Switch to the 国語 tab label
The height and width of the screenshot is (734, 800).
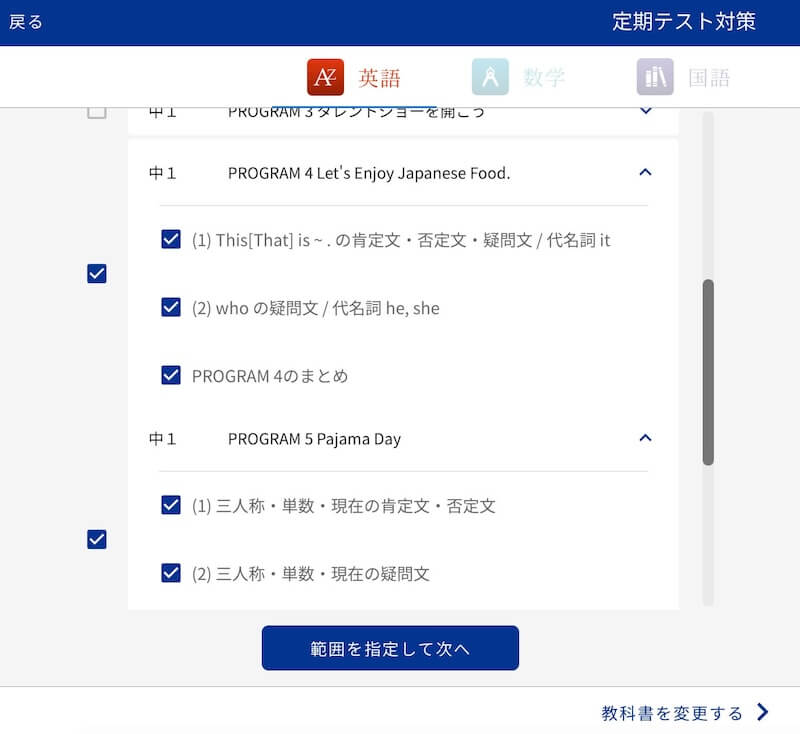tap(709, 78)
